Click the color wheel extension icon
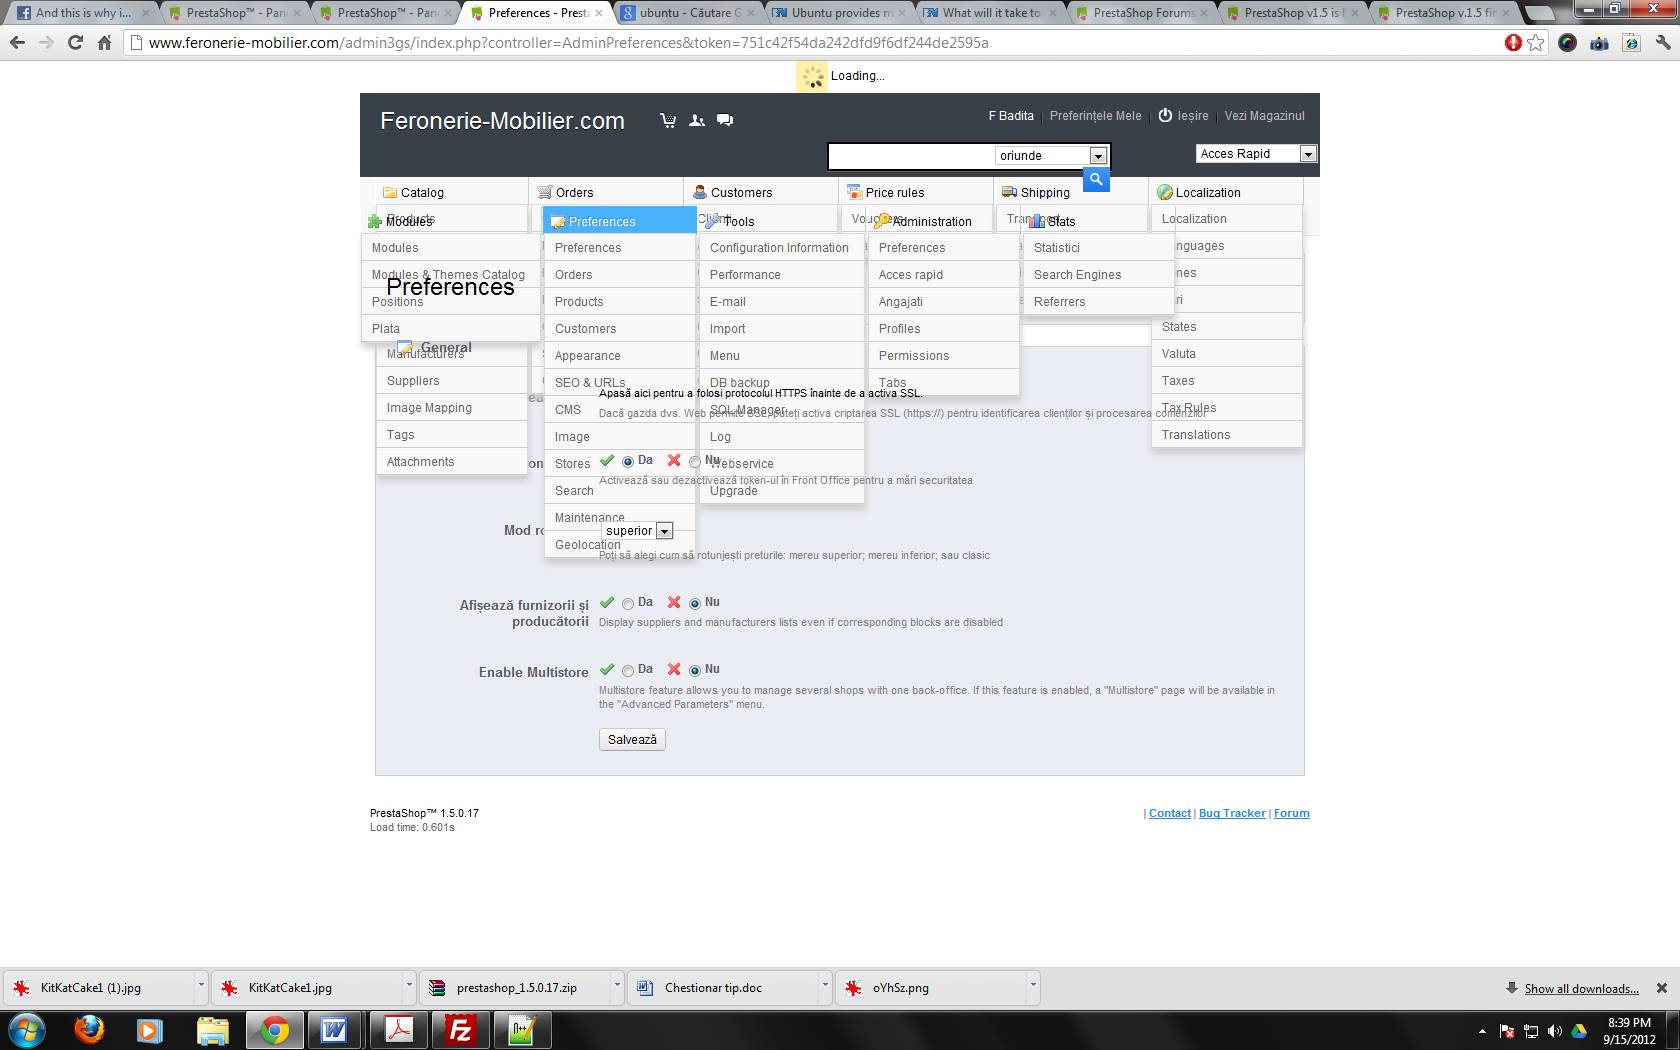The image size is (1680, 1050). (1567, 43)
